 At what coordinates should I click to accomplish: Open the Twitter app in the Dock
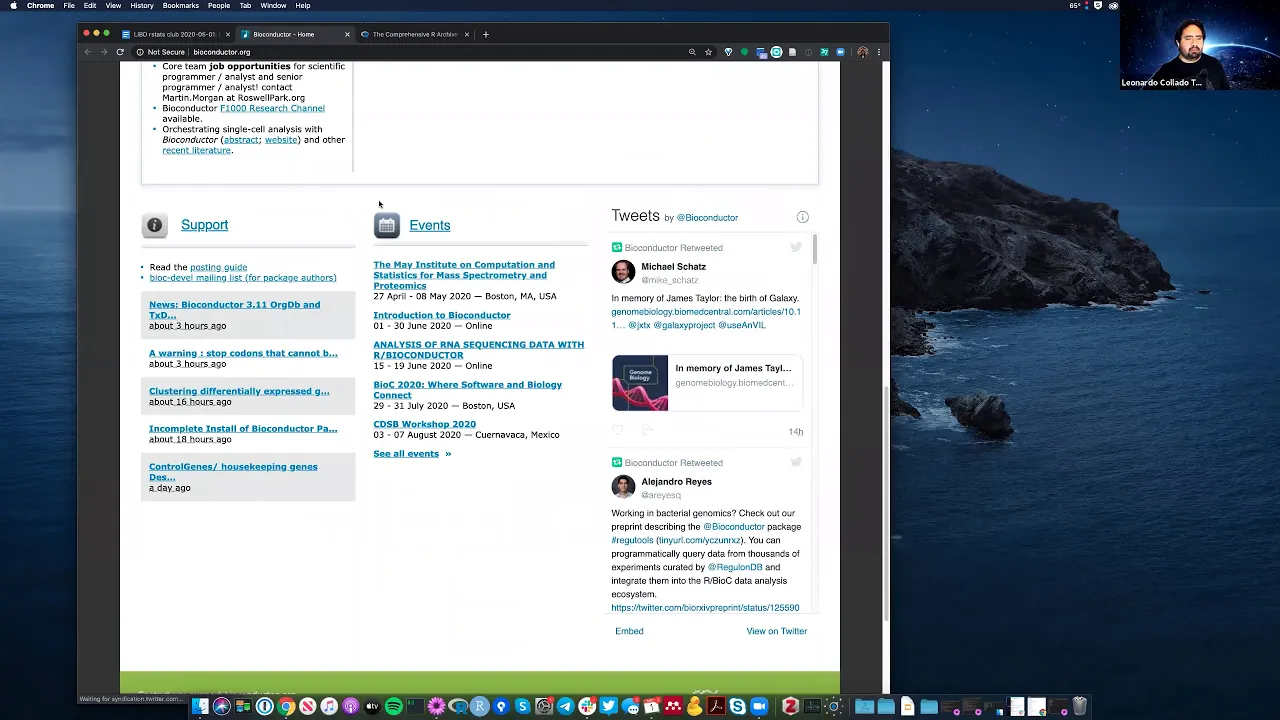coord(609,707)
